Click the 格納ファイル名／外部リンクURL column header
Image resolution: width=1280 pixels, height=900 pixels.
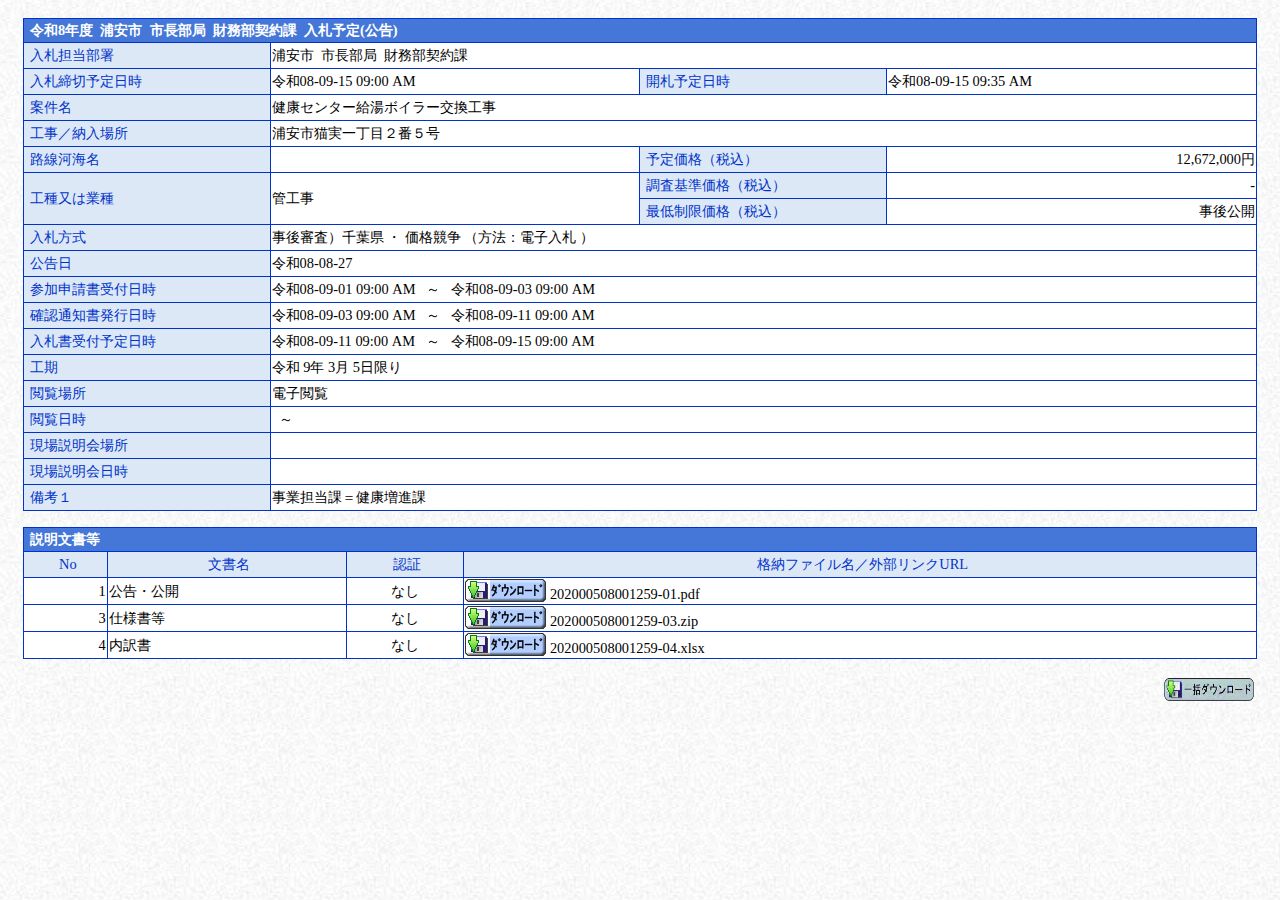coord(861,564)
